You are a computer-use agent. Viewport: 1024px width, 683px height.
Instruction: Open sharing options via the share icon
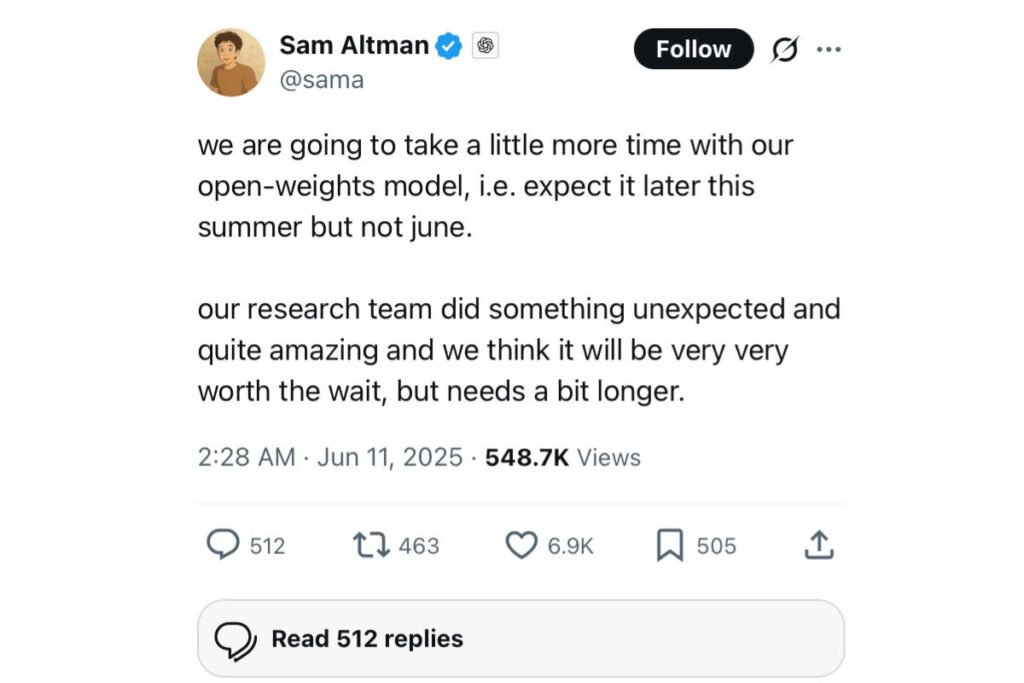tap(819, 545)
